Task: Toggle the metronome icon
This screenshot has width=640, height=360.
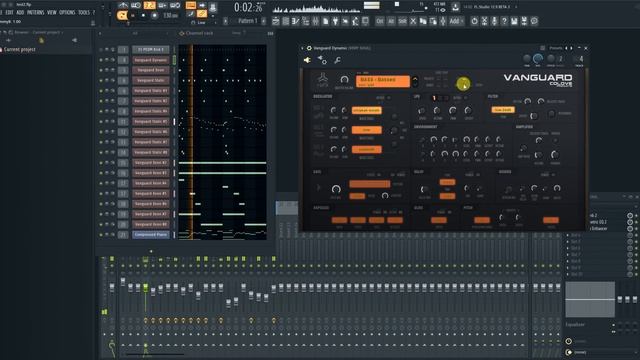Action: coord(123,5)
